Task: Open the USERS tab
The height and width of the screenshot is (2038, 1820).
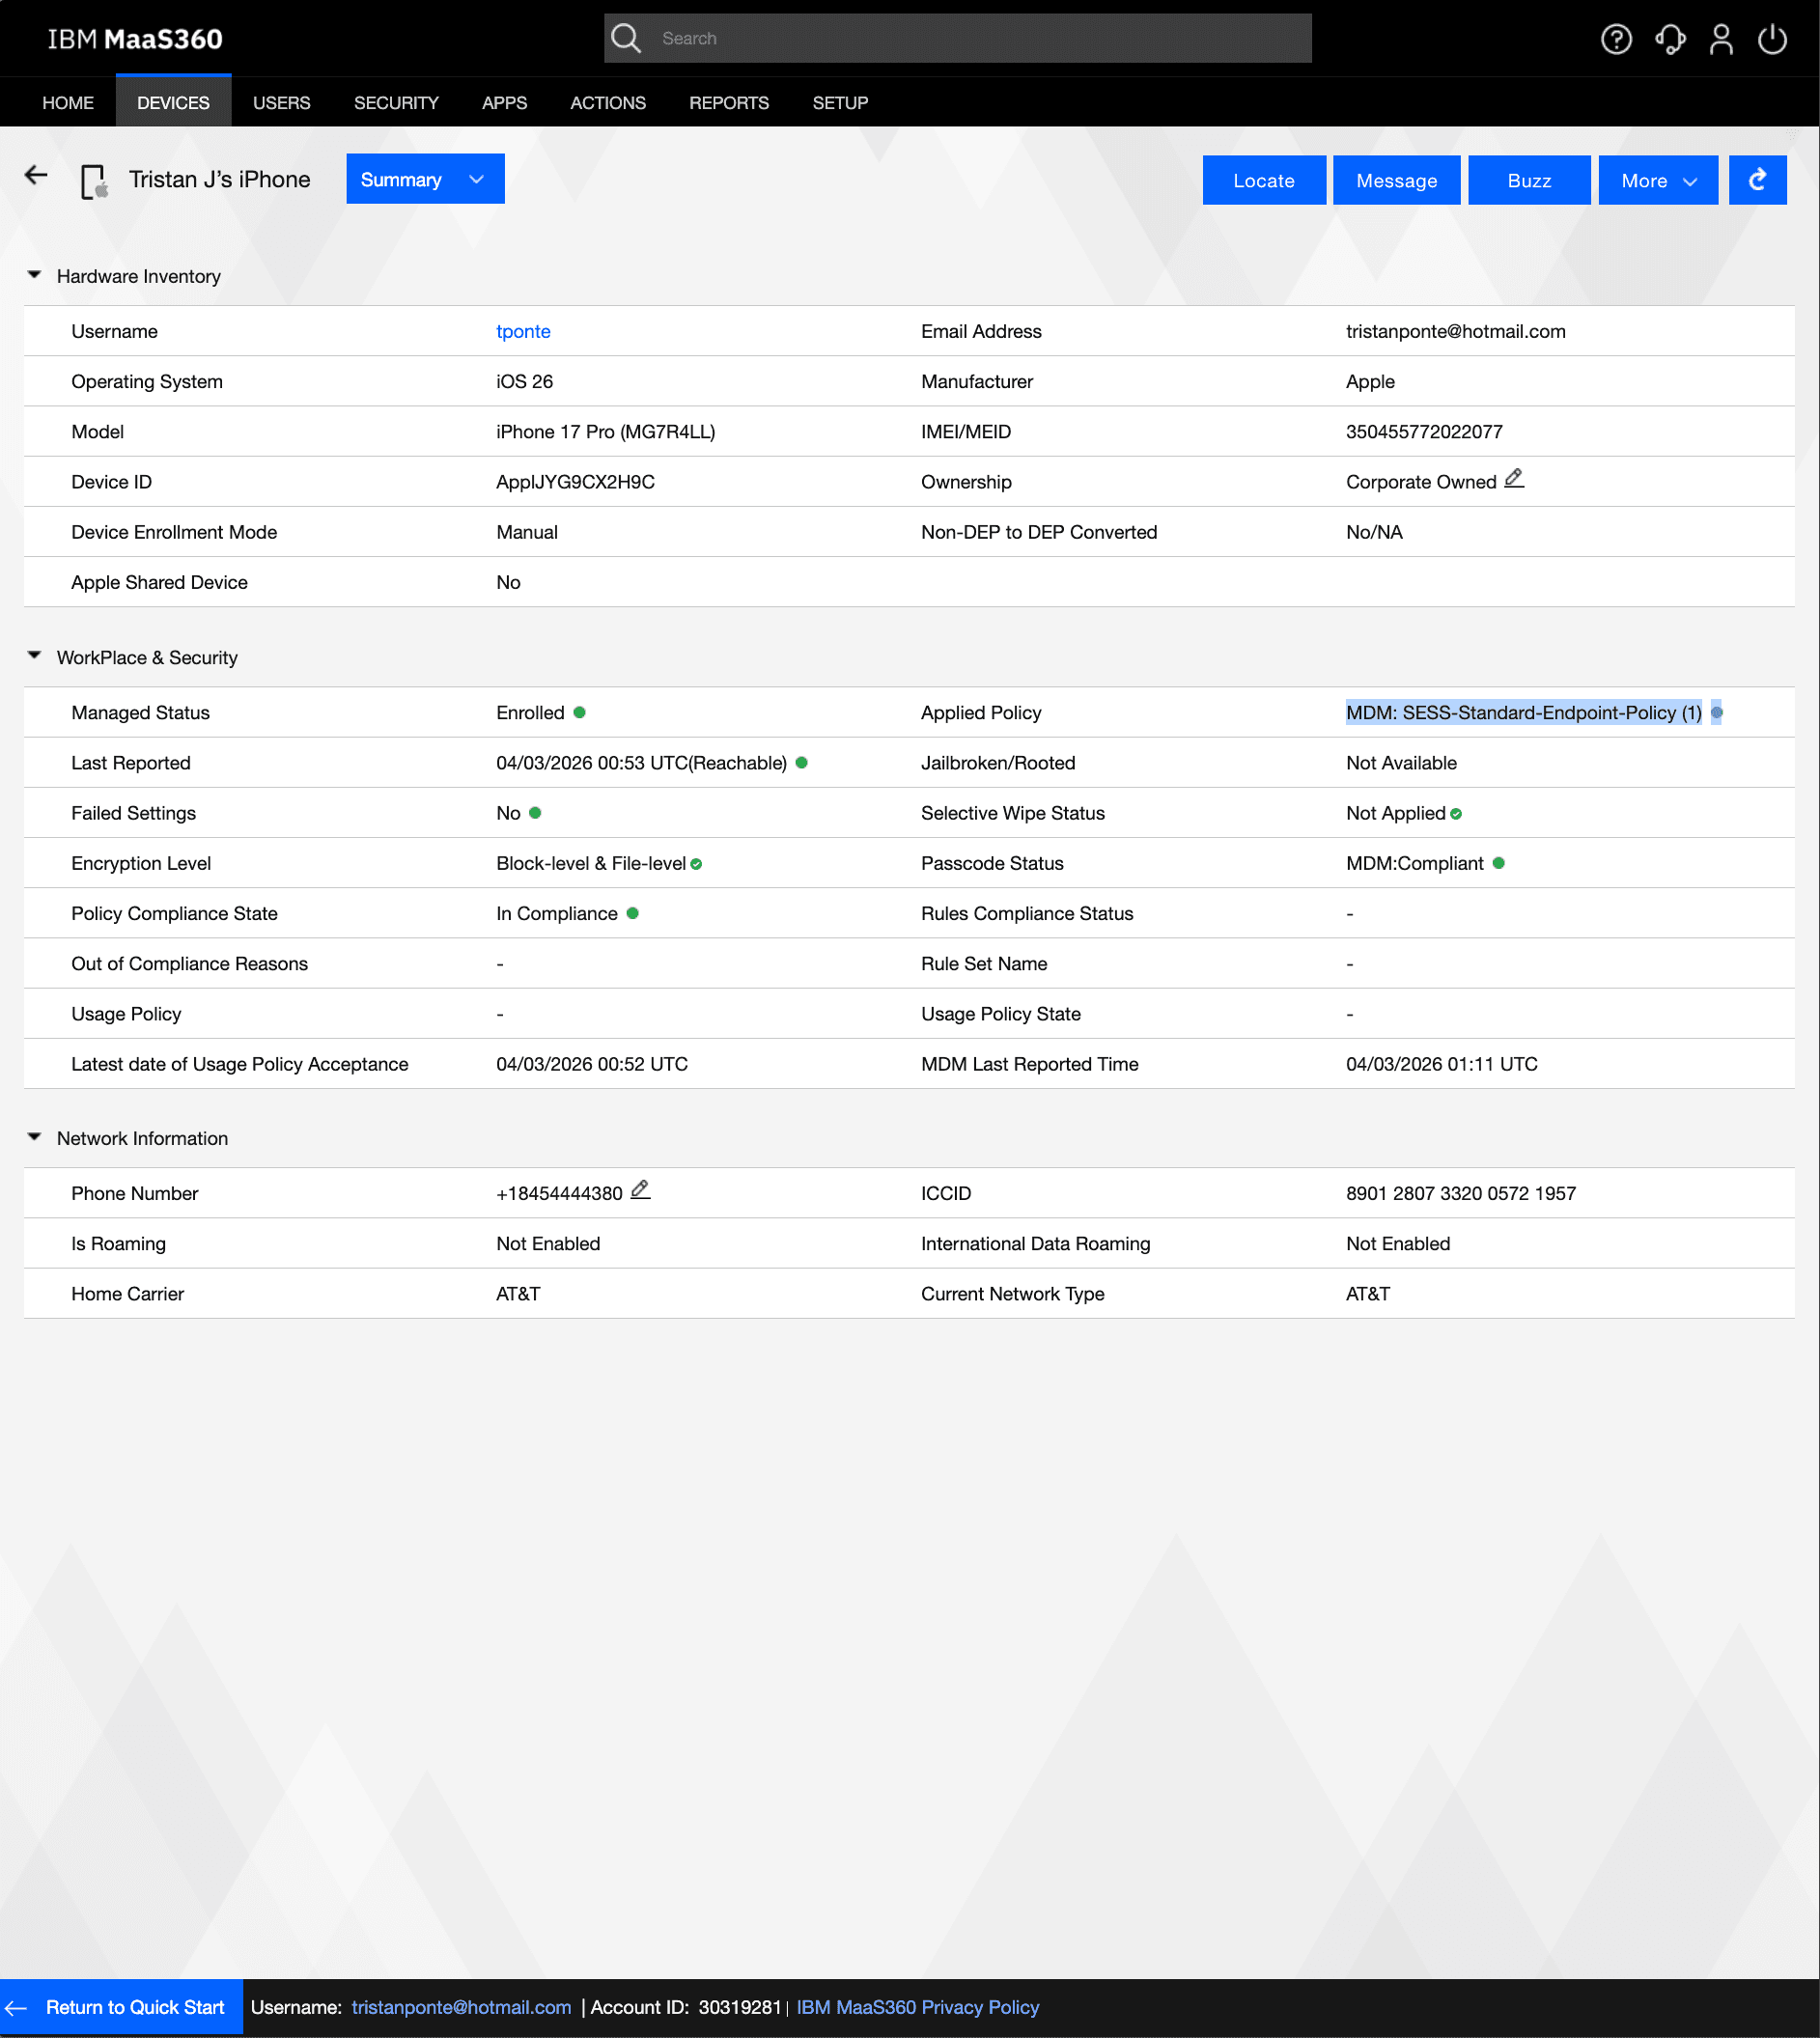Action: pos(281,102)
